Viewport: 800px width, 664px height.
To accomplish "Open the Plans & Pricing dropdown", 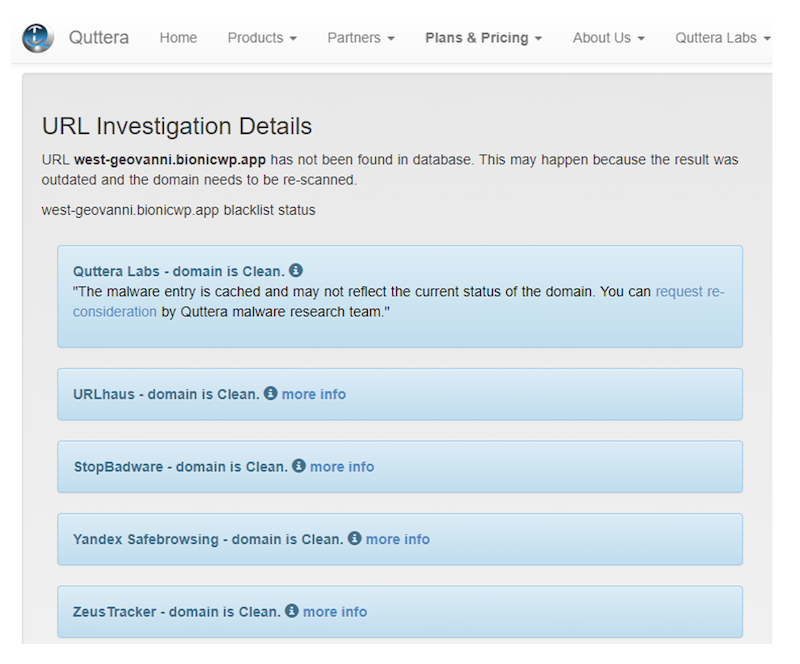I will point(483,38).
